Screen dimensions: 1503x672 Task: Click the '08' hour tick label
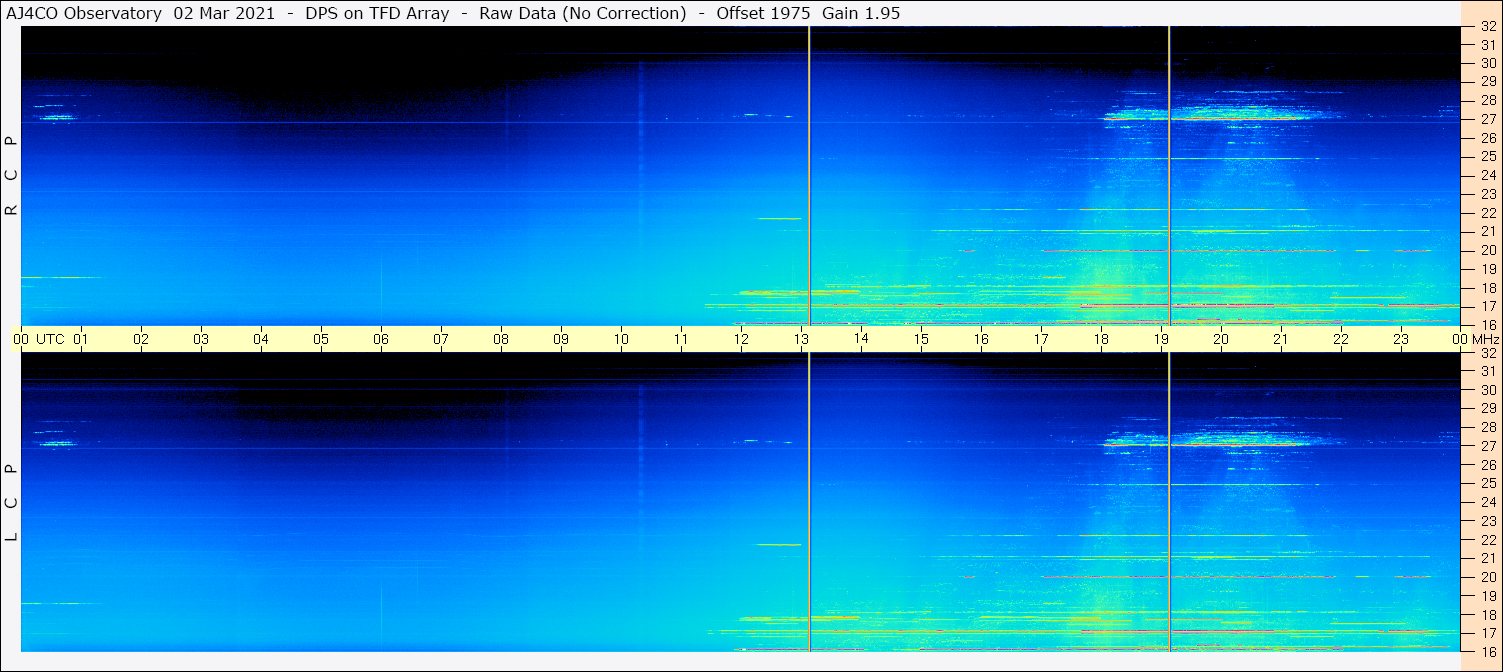click(x=501, y=339)
